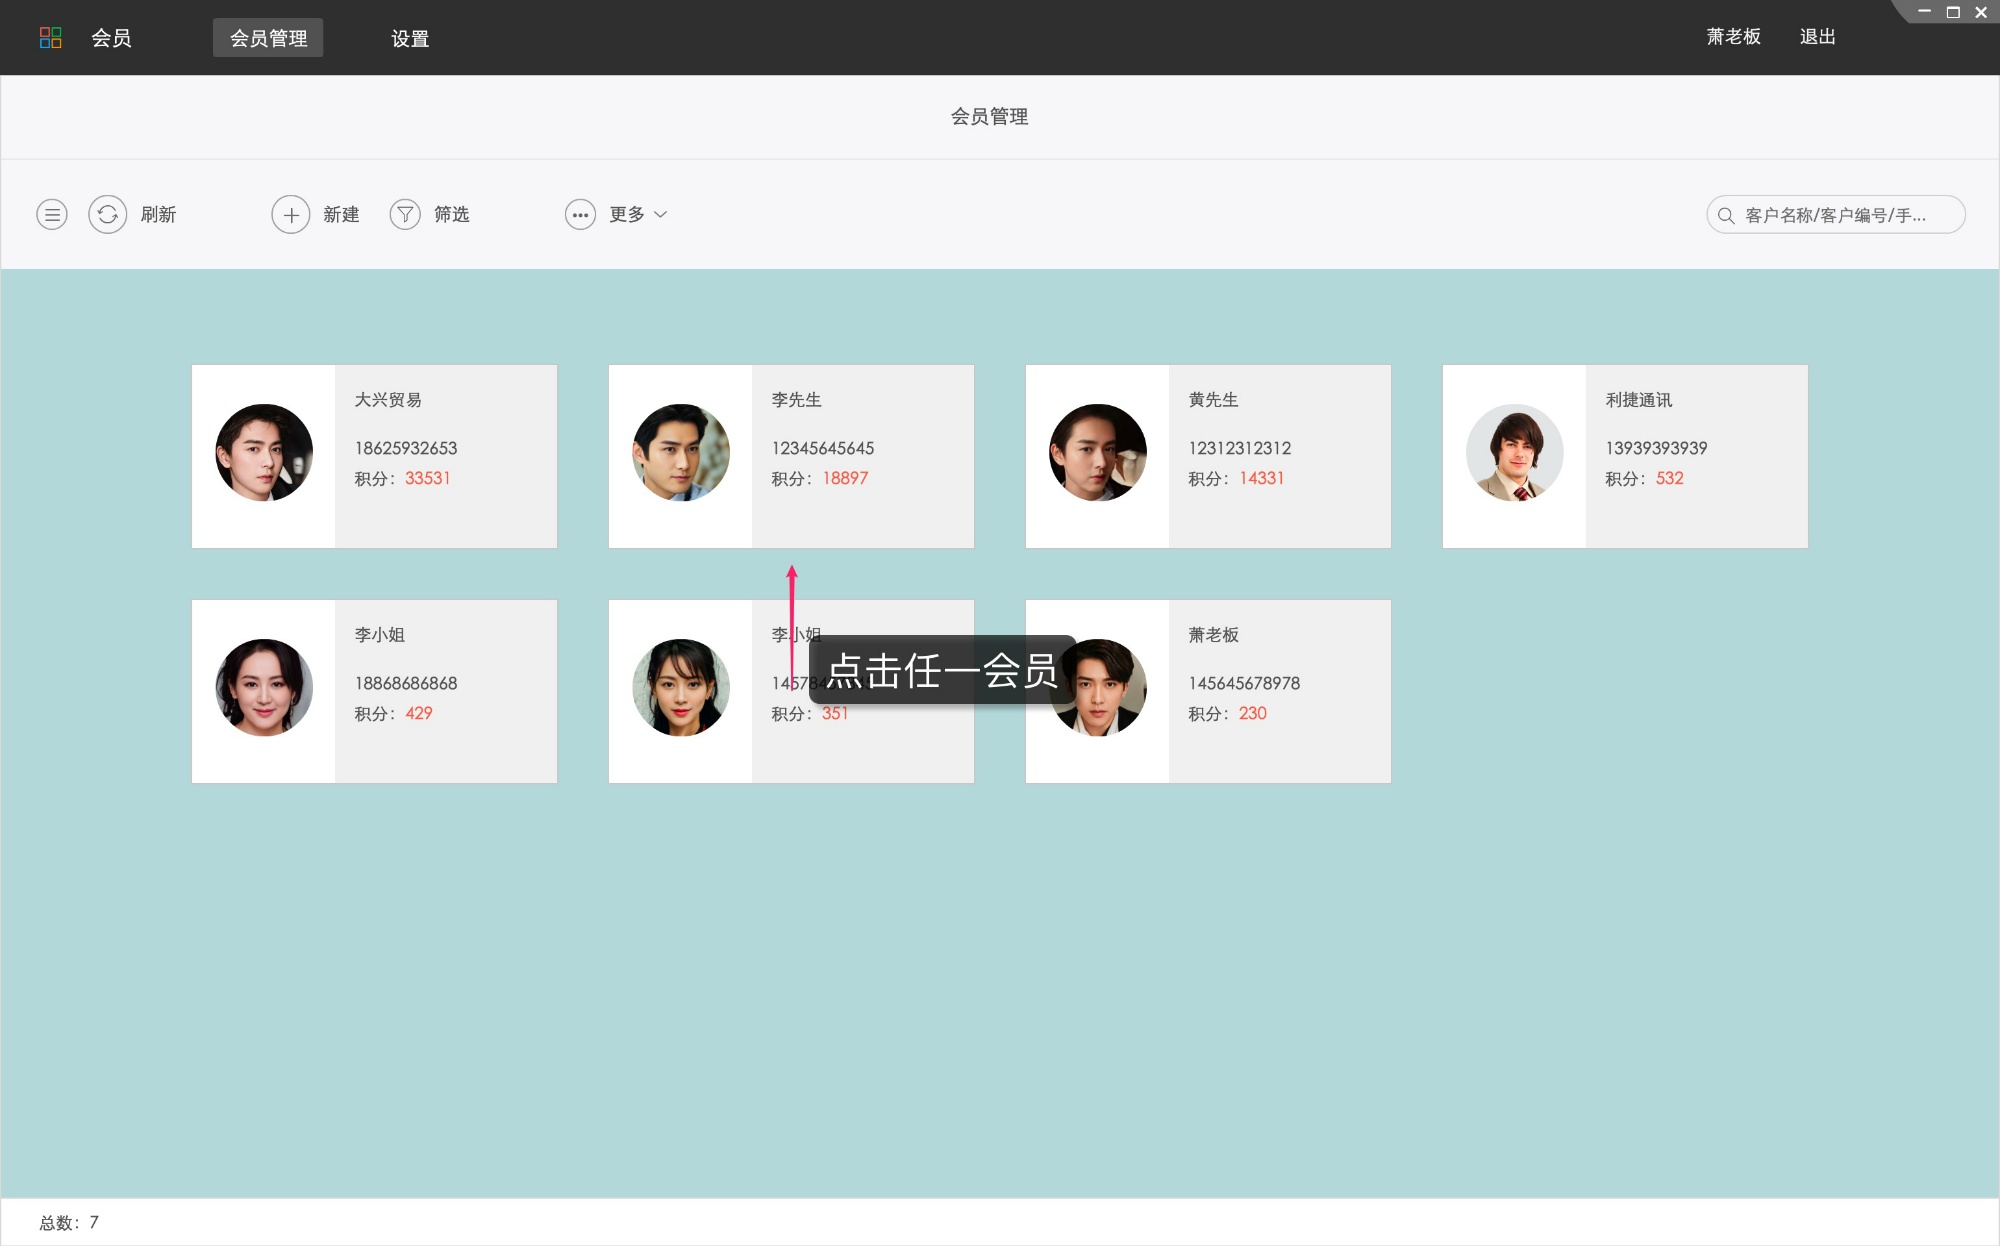Click the 退出 logout link
This screenshot has height=1246, width=2000.
click(x=1817, y=37)
